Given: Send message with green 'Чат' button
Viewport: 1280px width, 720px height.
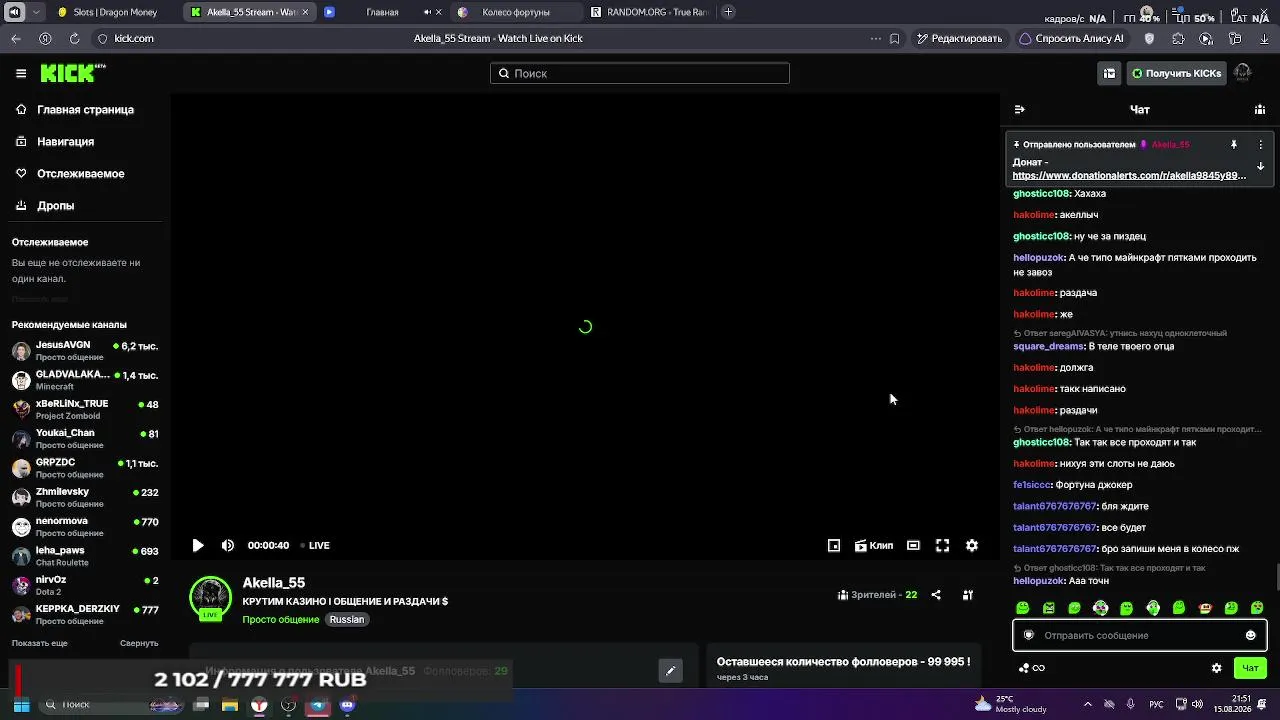Looking at the screenshot, I should (x=1250, y=668).
